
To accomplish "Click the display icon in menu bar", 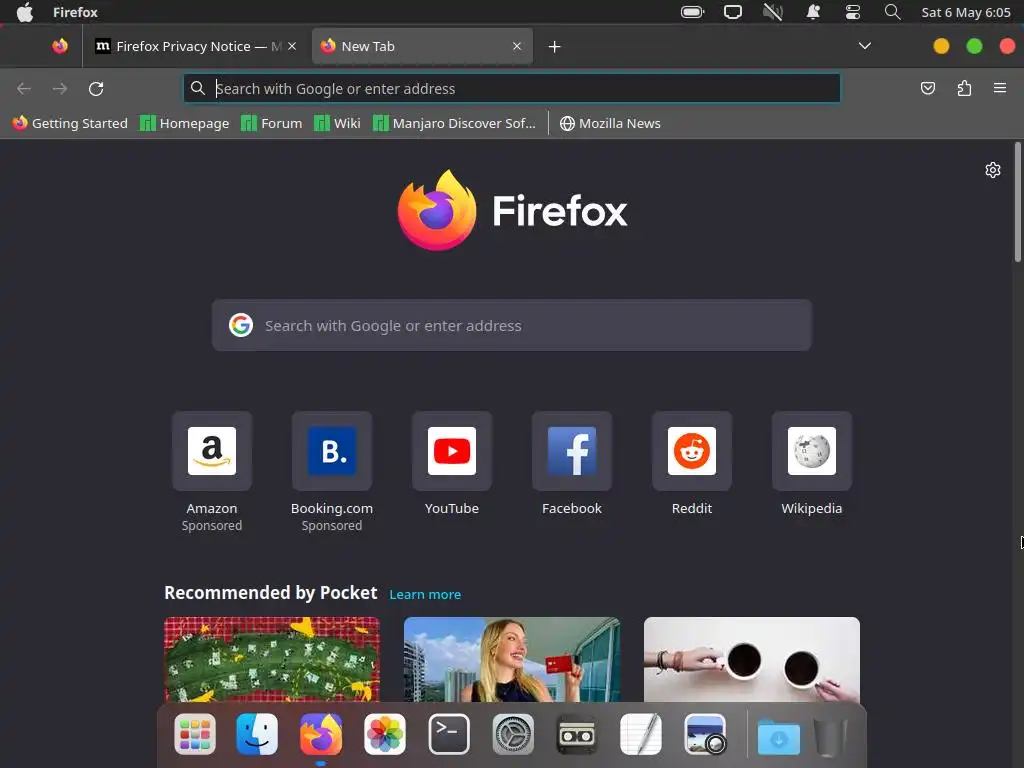I will pos(733,12).
